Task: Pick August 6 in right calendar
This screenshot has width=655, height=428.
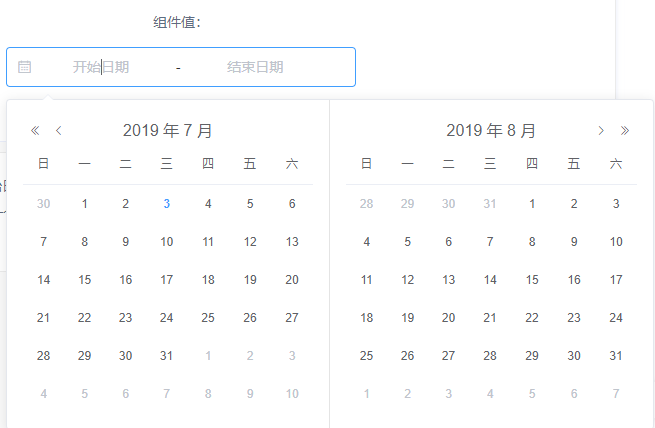Action: 448,242
